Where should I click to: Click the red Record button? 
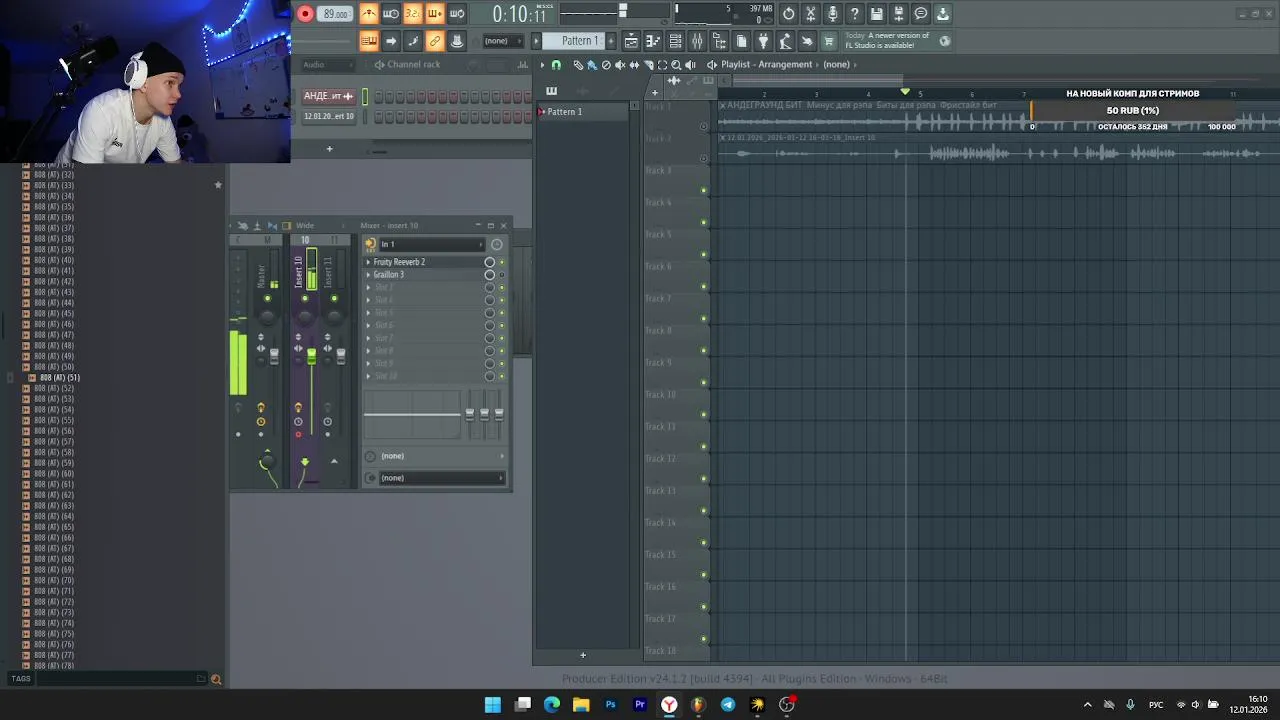(305, 14)
